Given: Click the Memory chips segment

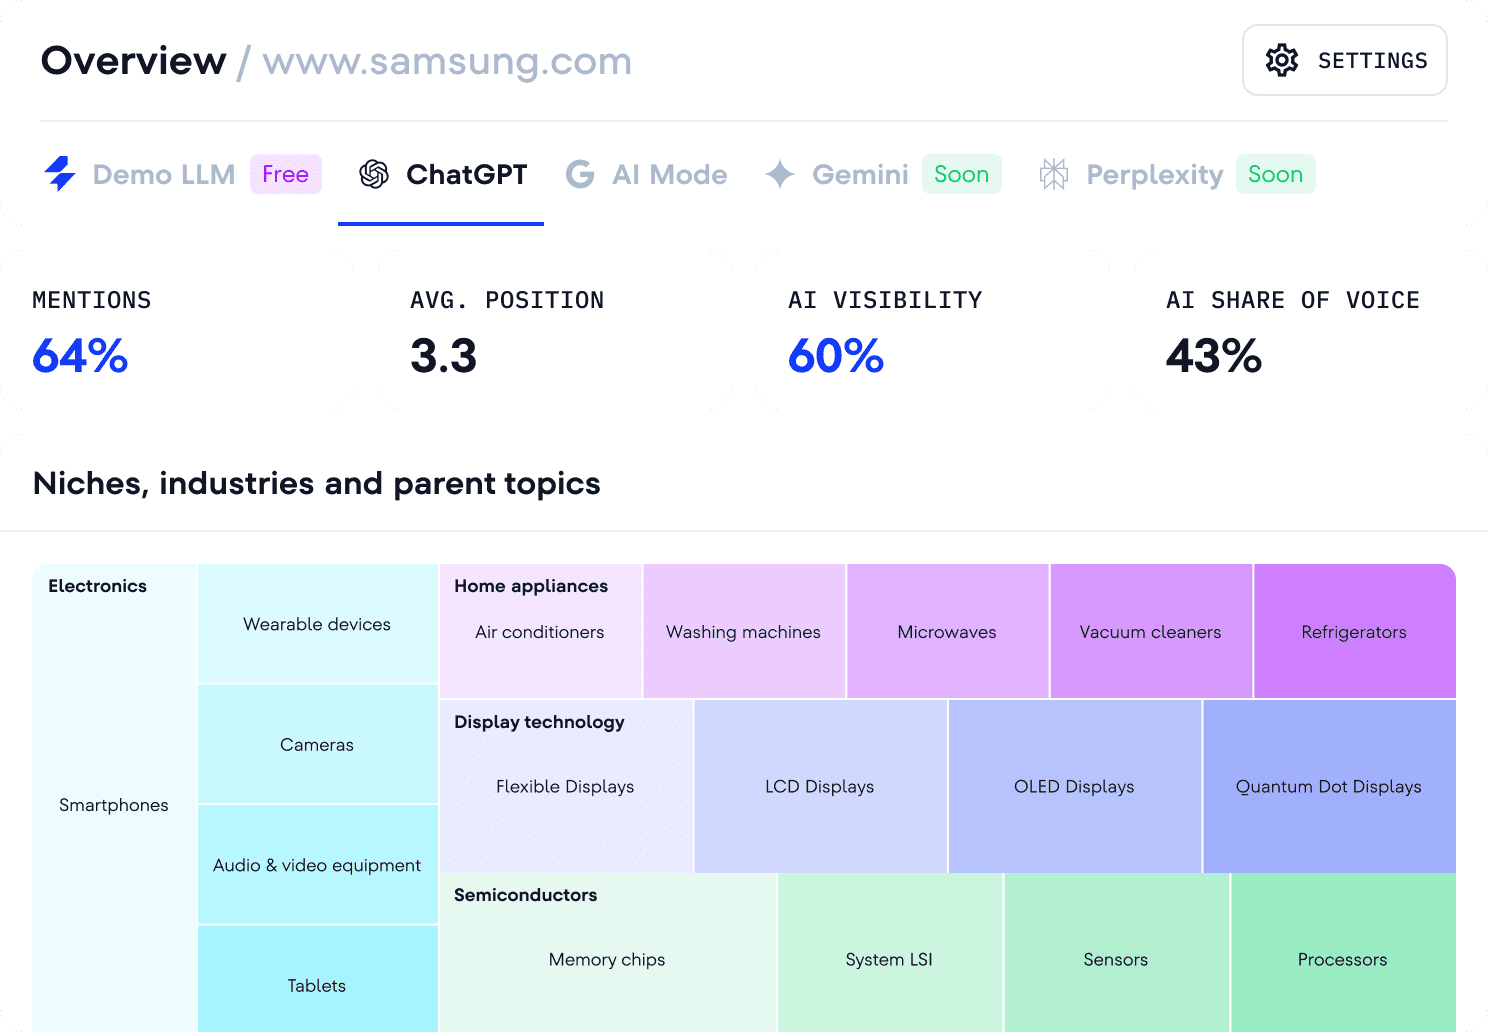Looking at the screenshot, I should coord(606,959).
